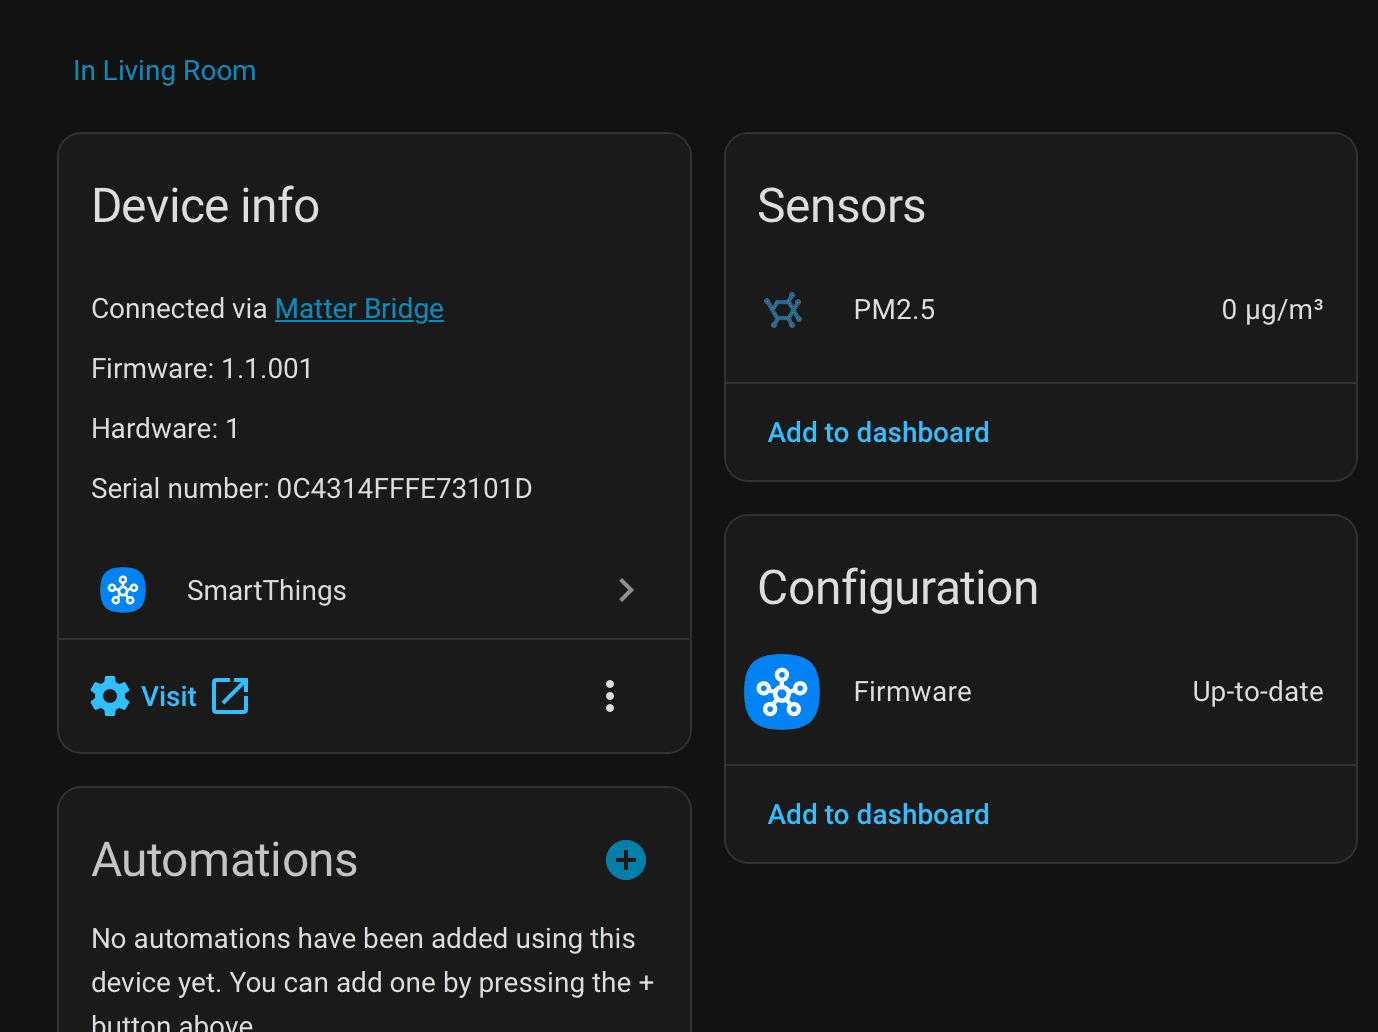Viewport: 1378px width, 1032px height.
Task: Add Sensors card entities to dashboard
Action: coord(878,432)
